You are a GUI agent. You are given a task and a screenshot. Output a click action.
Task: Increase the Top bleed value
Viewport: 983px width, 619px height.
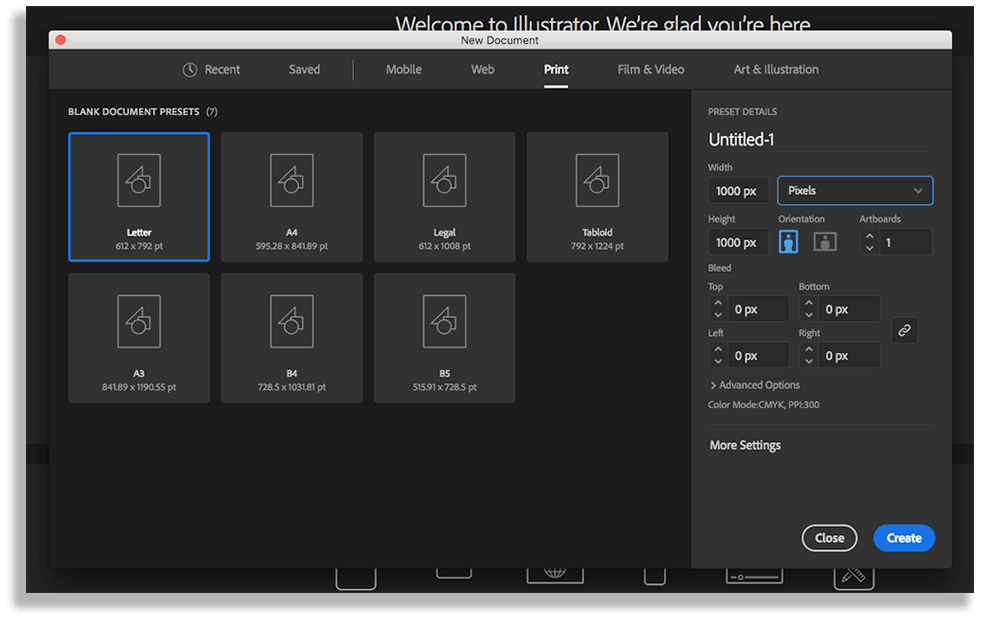tap(718, 304)
